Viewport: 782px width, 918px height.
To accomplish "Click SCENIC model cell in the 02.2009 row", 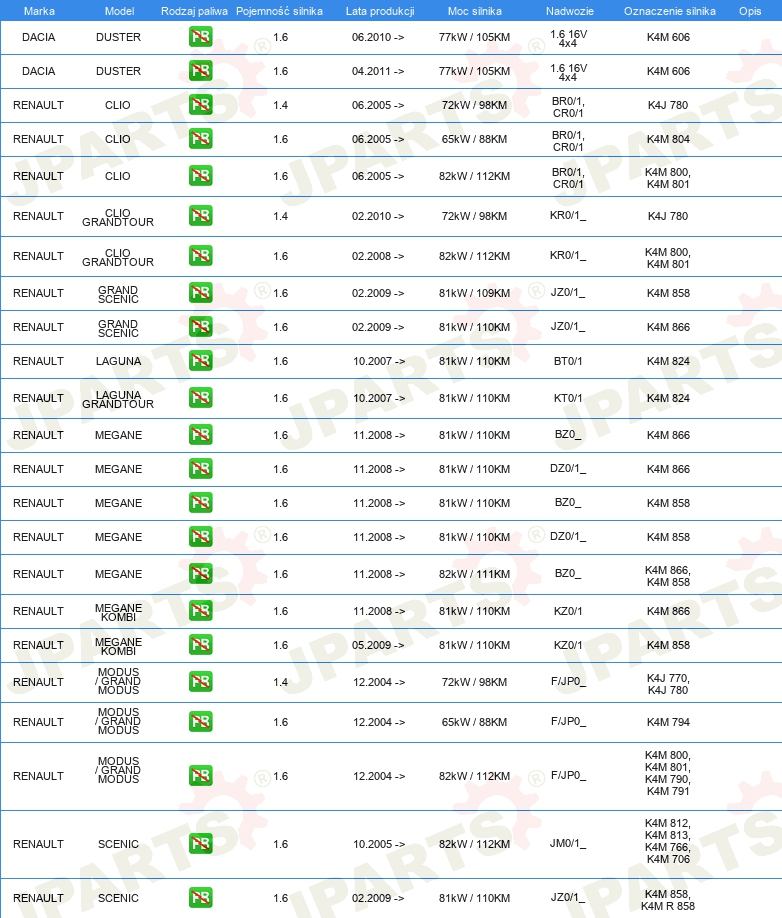I will [x=118, y=898].
